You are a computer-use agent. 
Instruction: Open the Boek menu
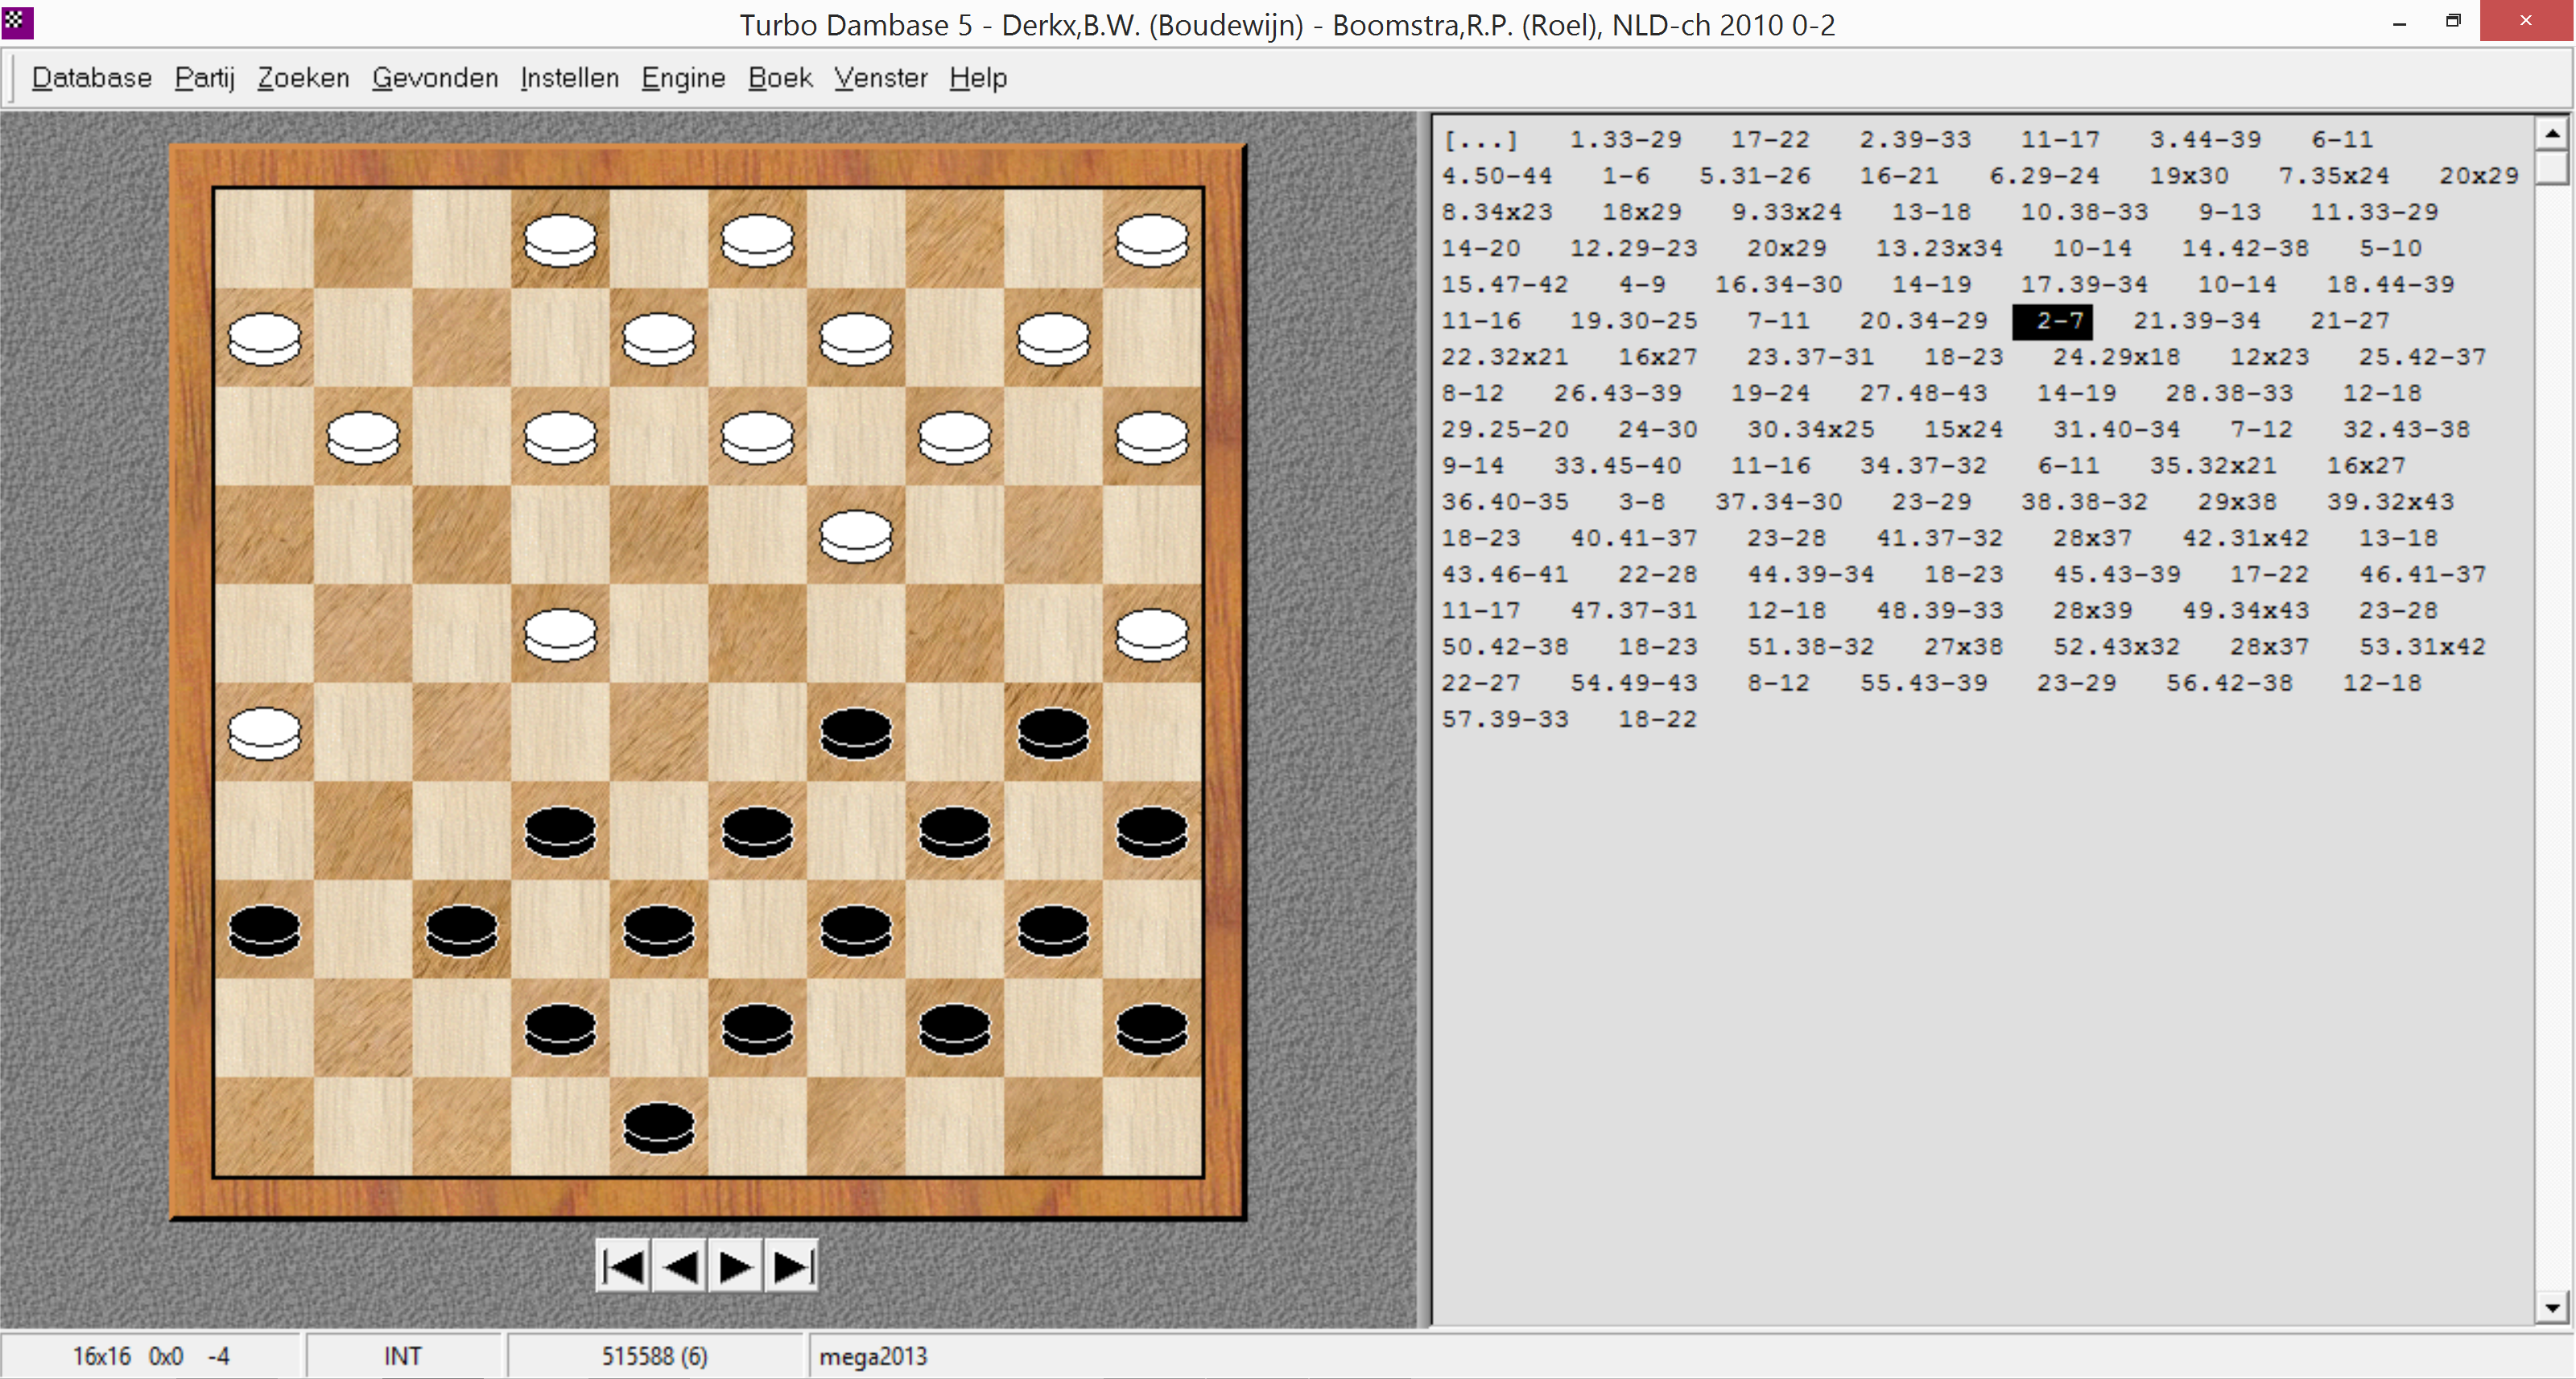pos(779,78)
